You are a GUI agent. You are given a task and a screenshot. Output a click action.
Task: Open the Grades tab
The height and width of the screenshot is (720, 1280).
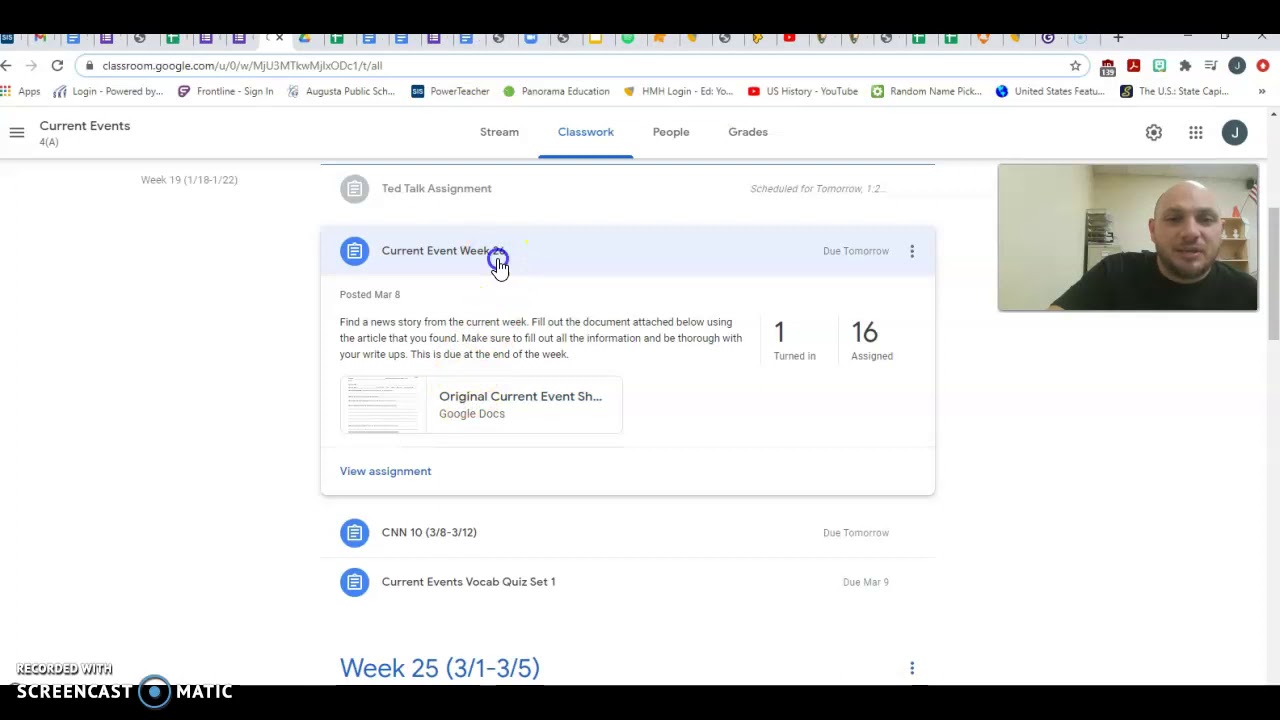(x=748, y=132)
